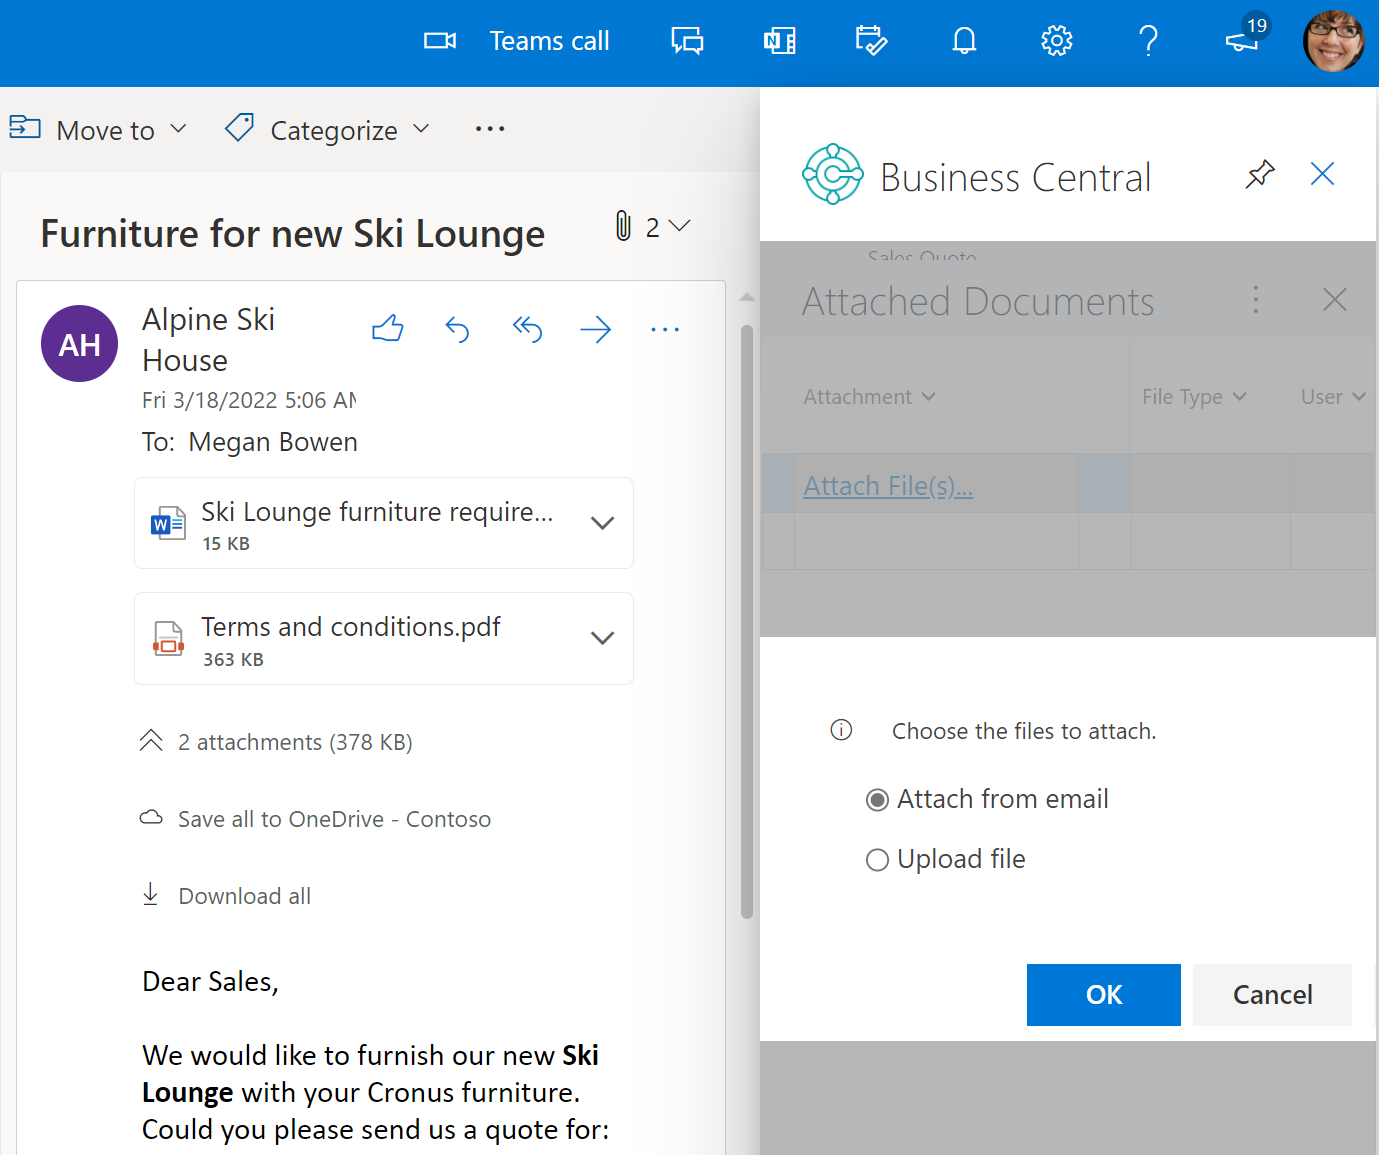
Task: Select the Attach from email option
Action: click(877, 799)
